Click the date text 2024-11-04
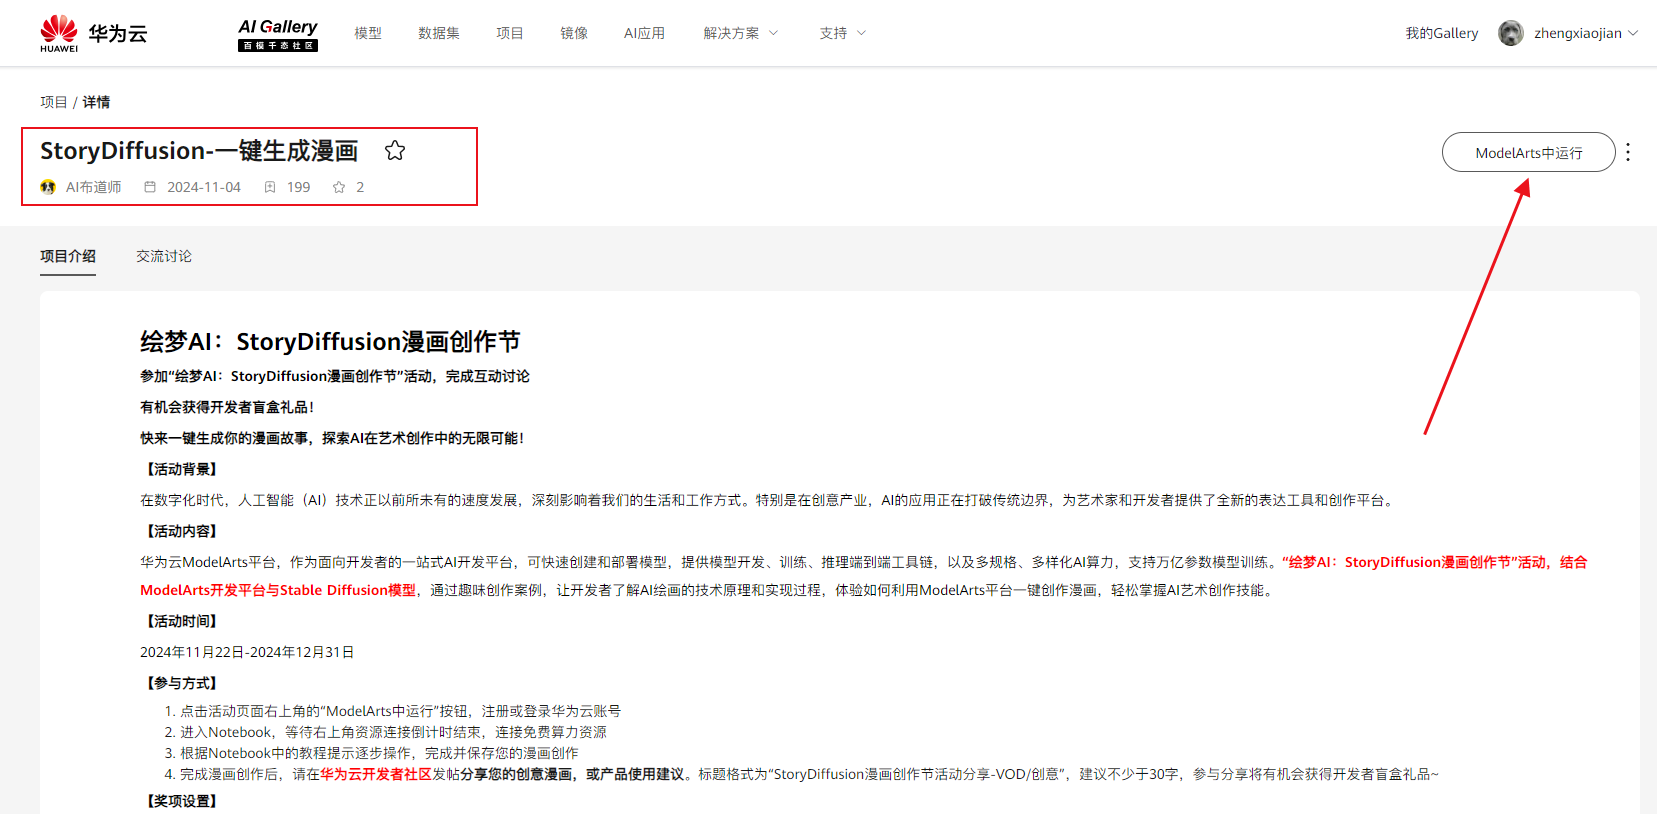 coord(204,187)
